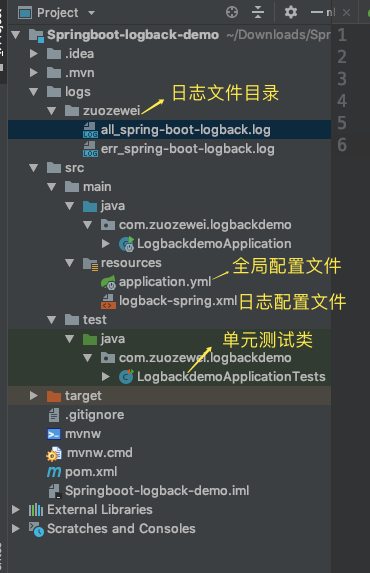Expand the target folder arrow

point(34,396)
